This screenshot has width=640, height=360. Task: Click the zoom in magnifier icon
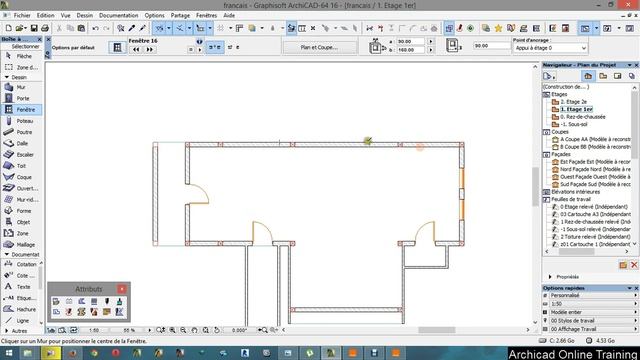pyautogui.click(x=173, y=330)
